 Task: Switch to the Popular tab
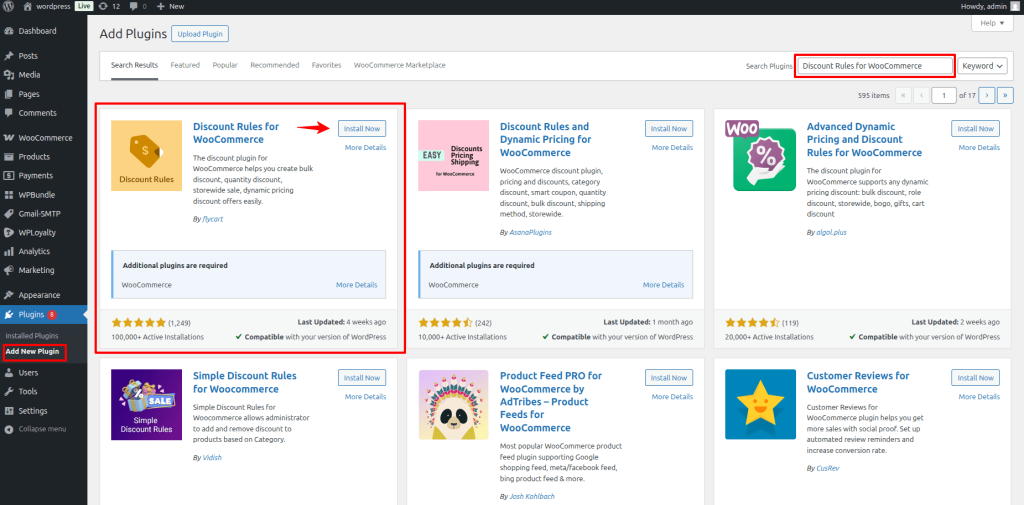click(x=225, y=65)
